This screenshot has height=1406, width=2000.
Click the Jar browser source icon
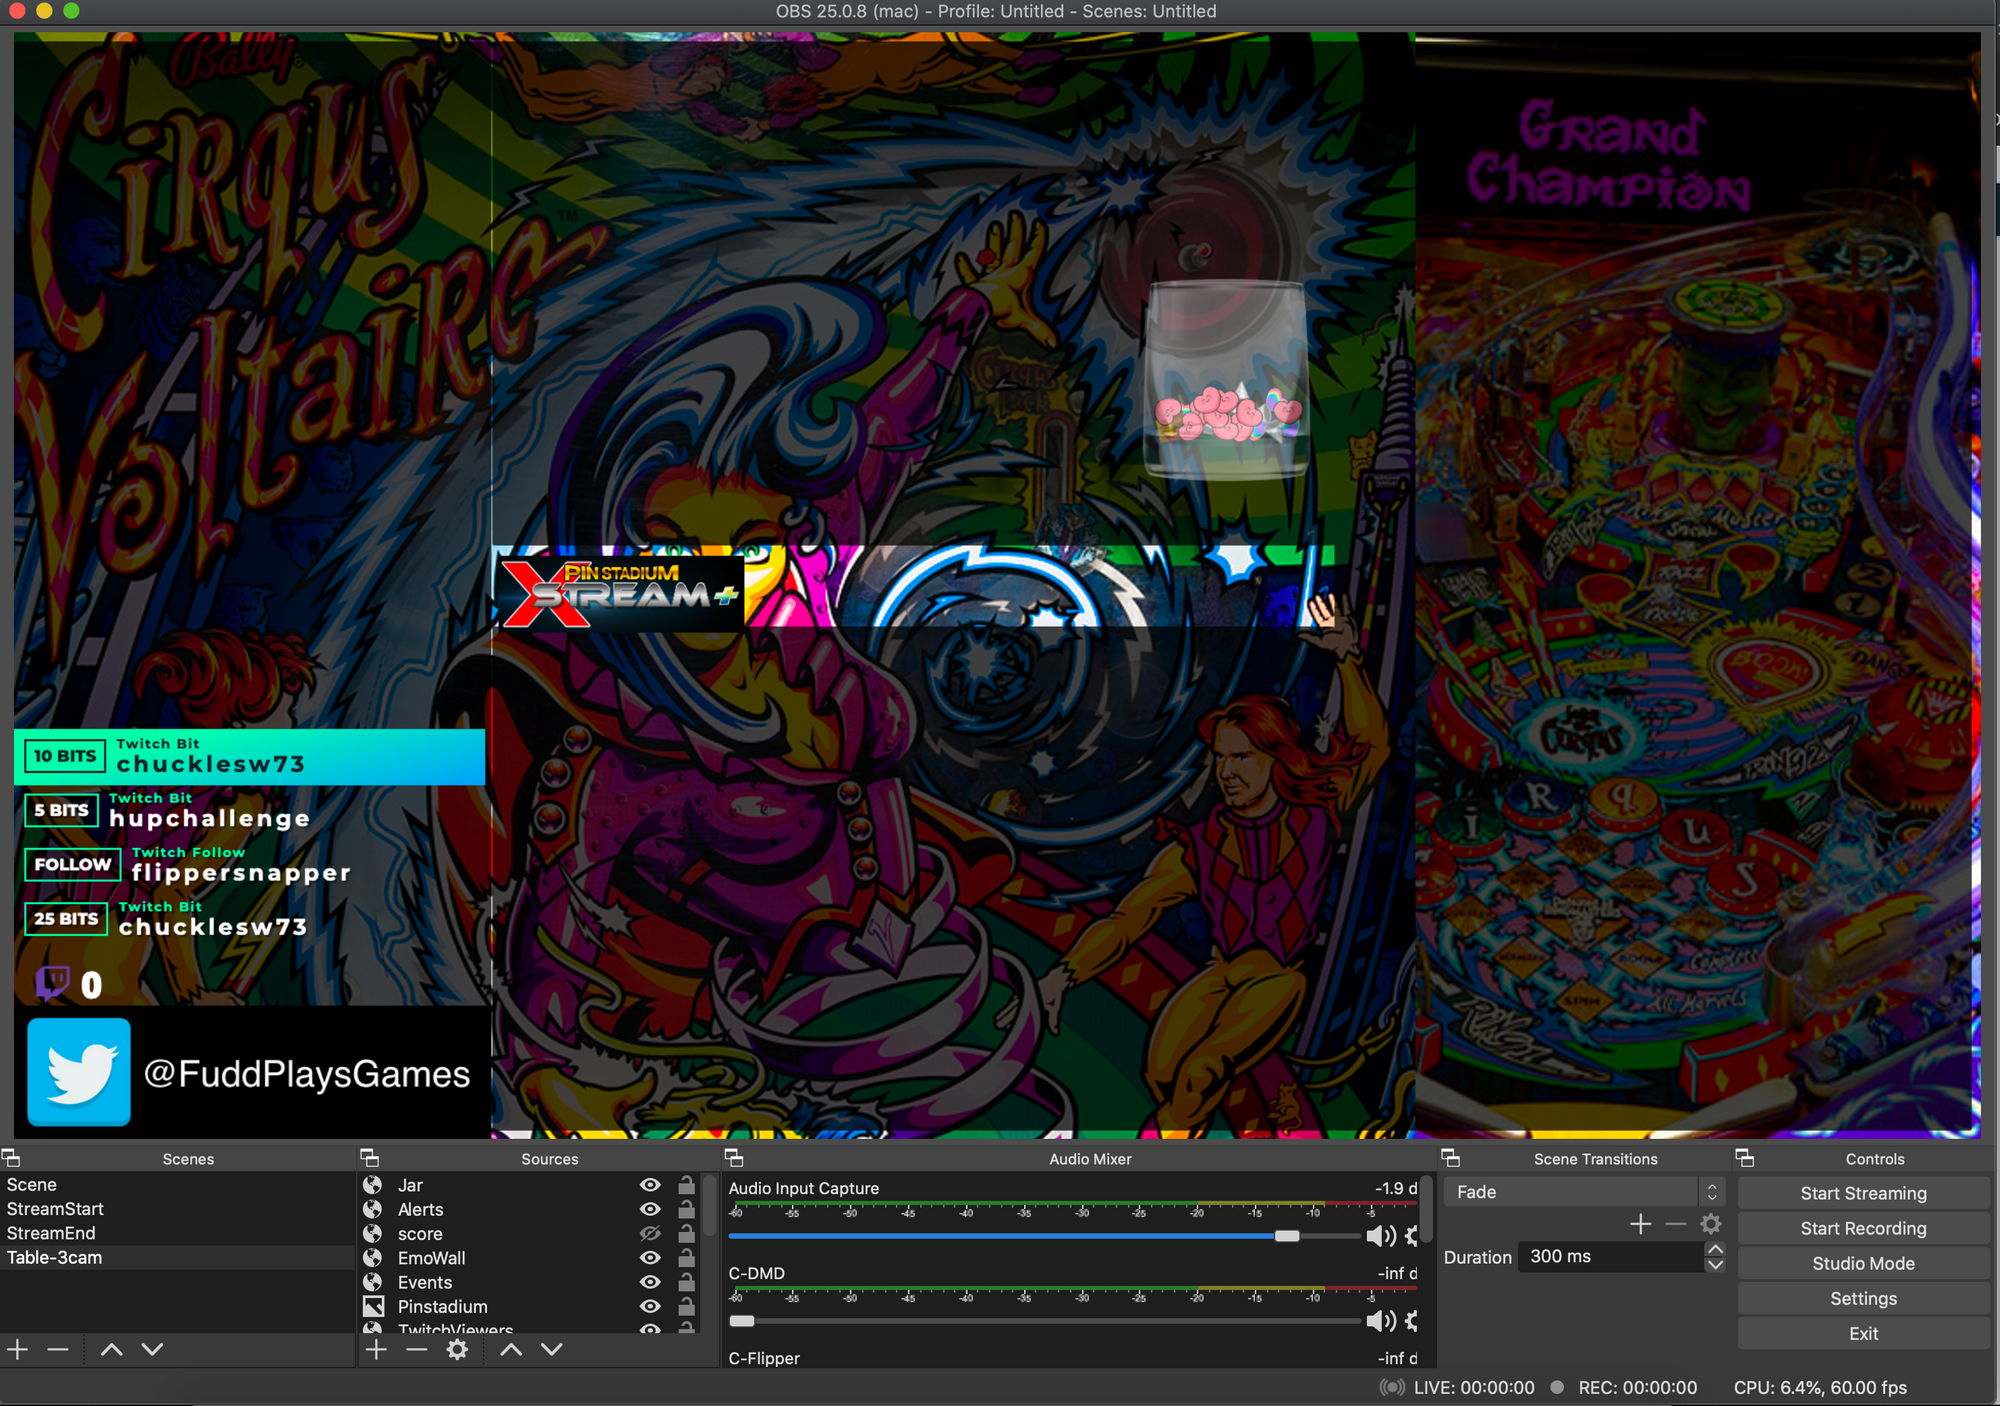tap(373, 1185)
